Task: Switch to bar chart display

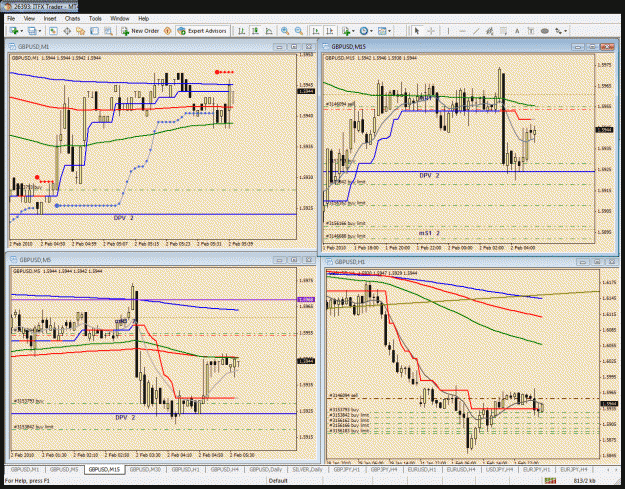Action: point(242,31)
